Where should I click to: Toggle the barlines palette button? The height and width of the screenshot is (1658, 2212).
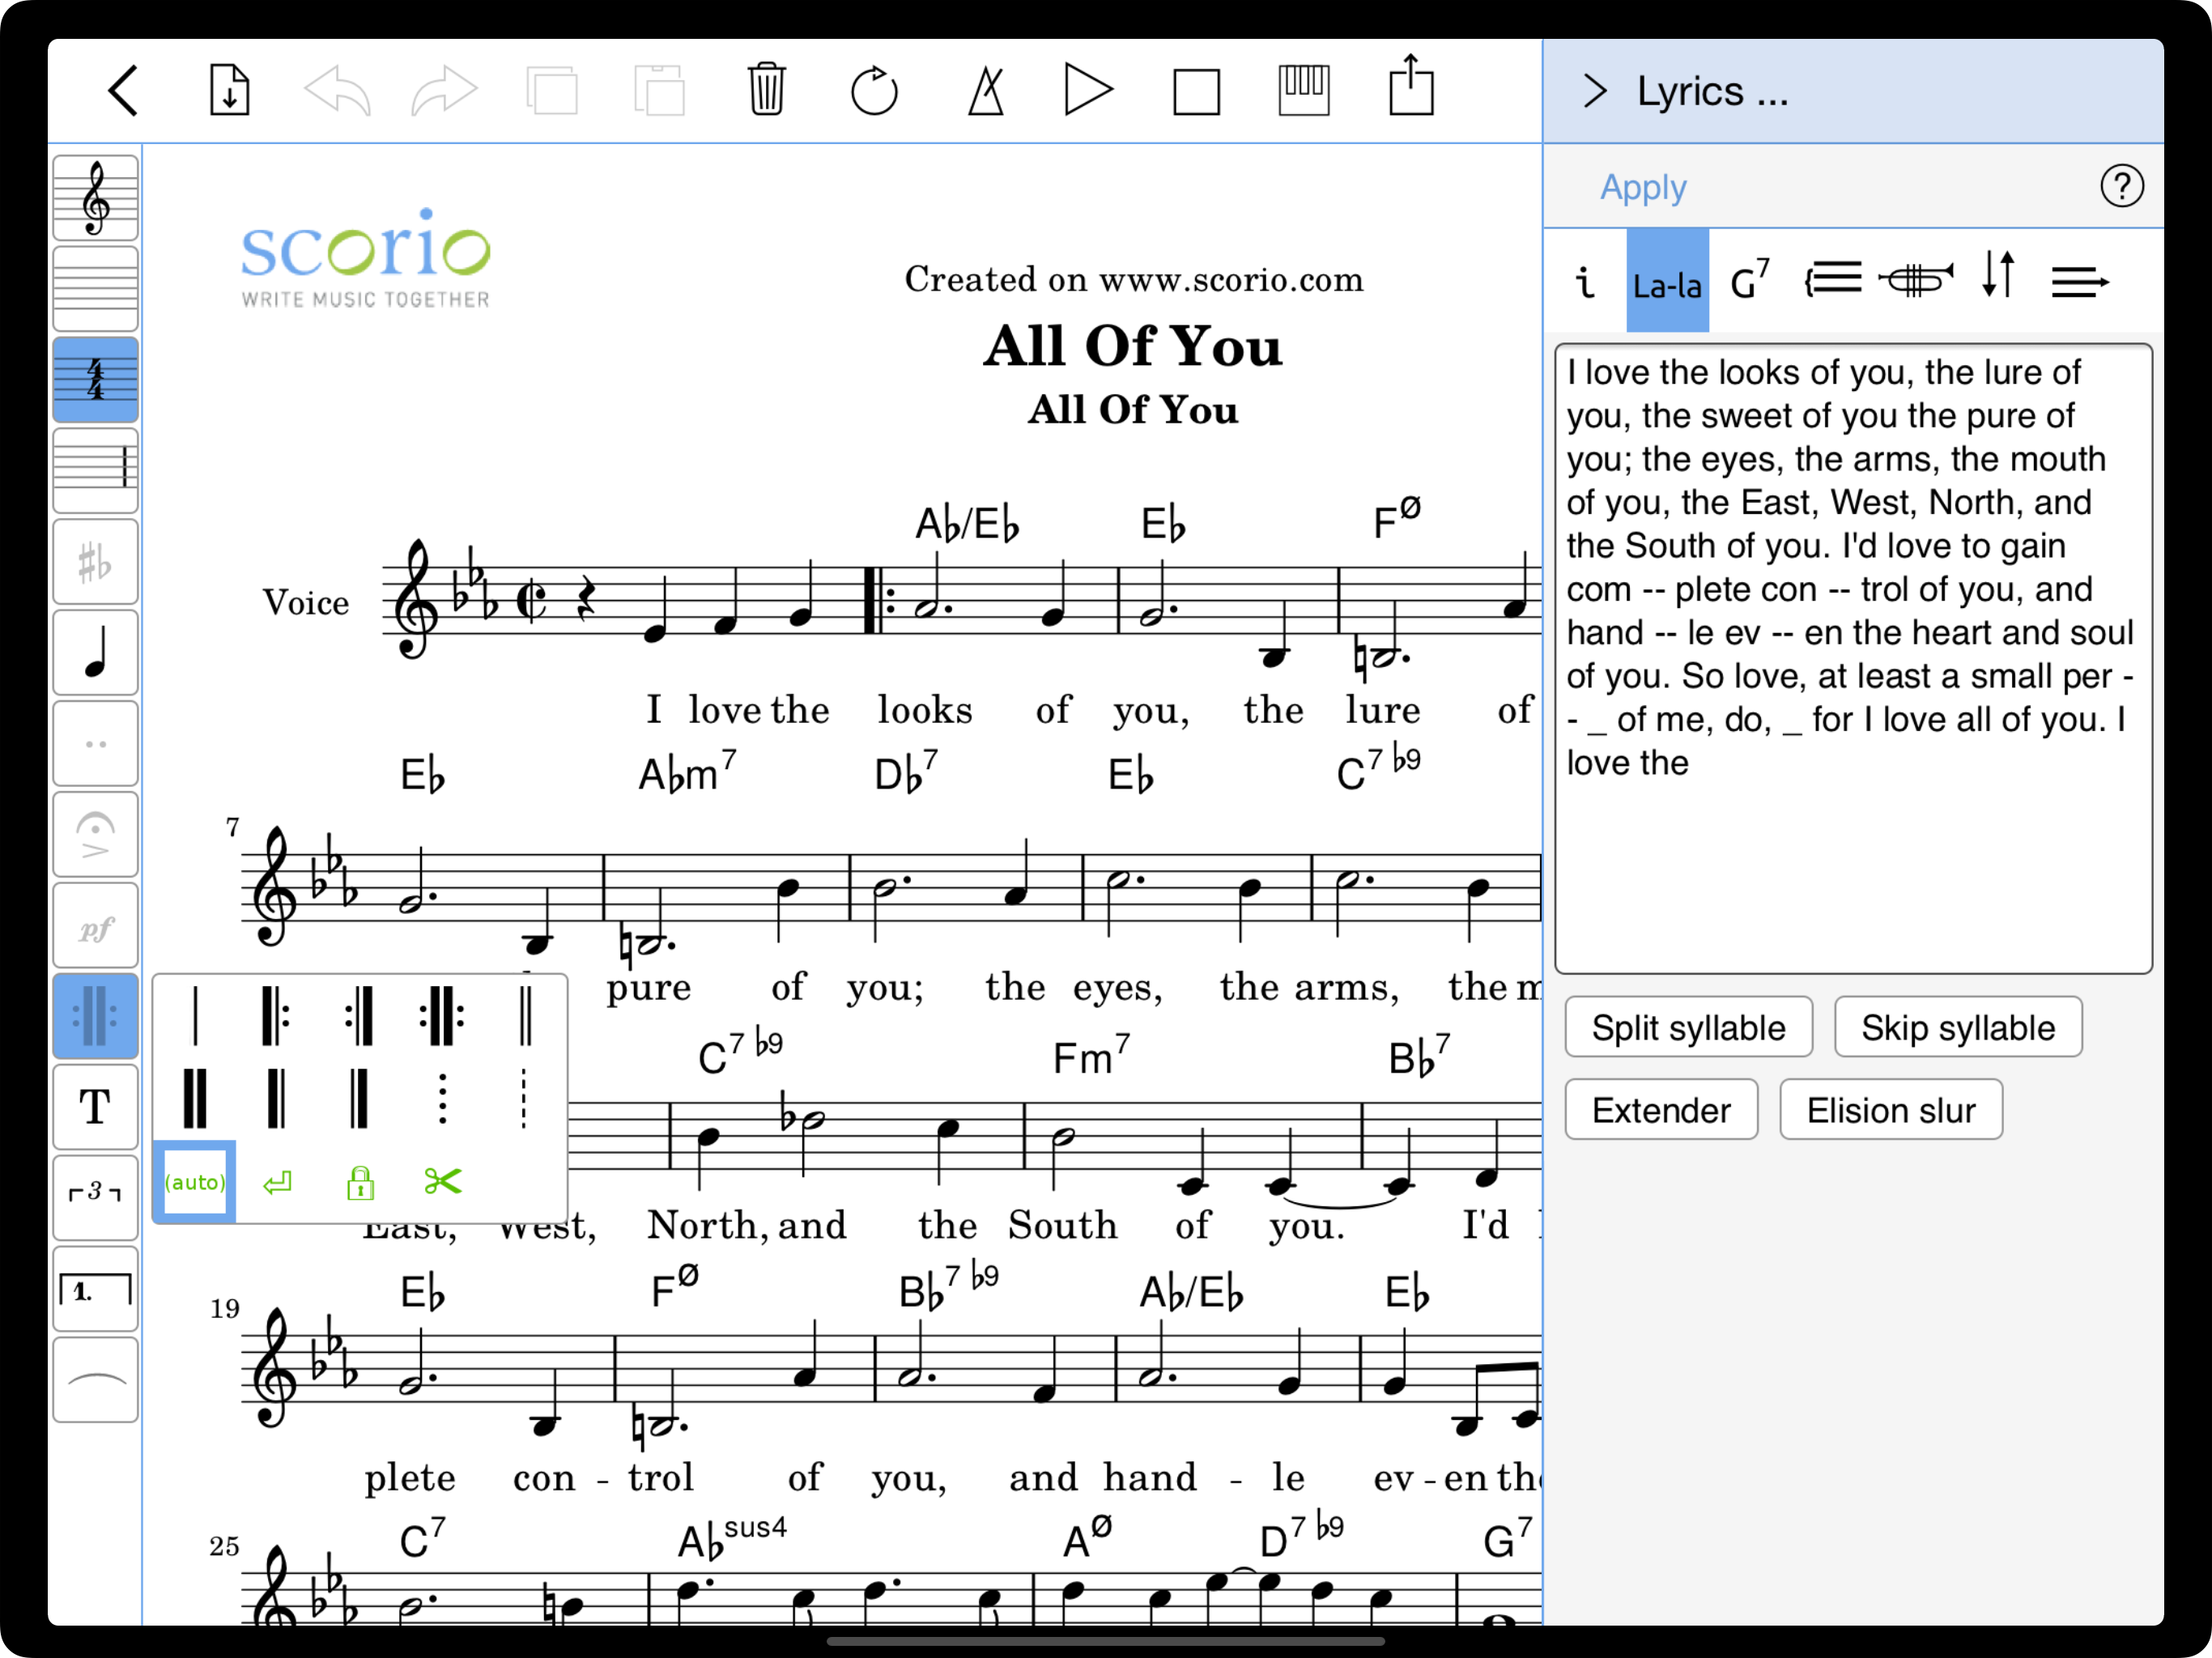point(95,1017)
